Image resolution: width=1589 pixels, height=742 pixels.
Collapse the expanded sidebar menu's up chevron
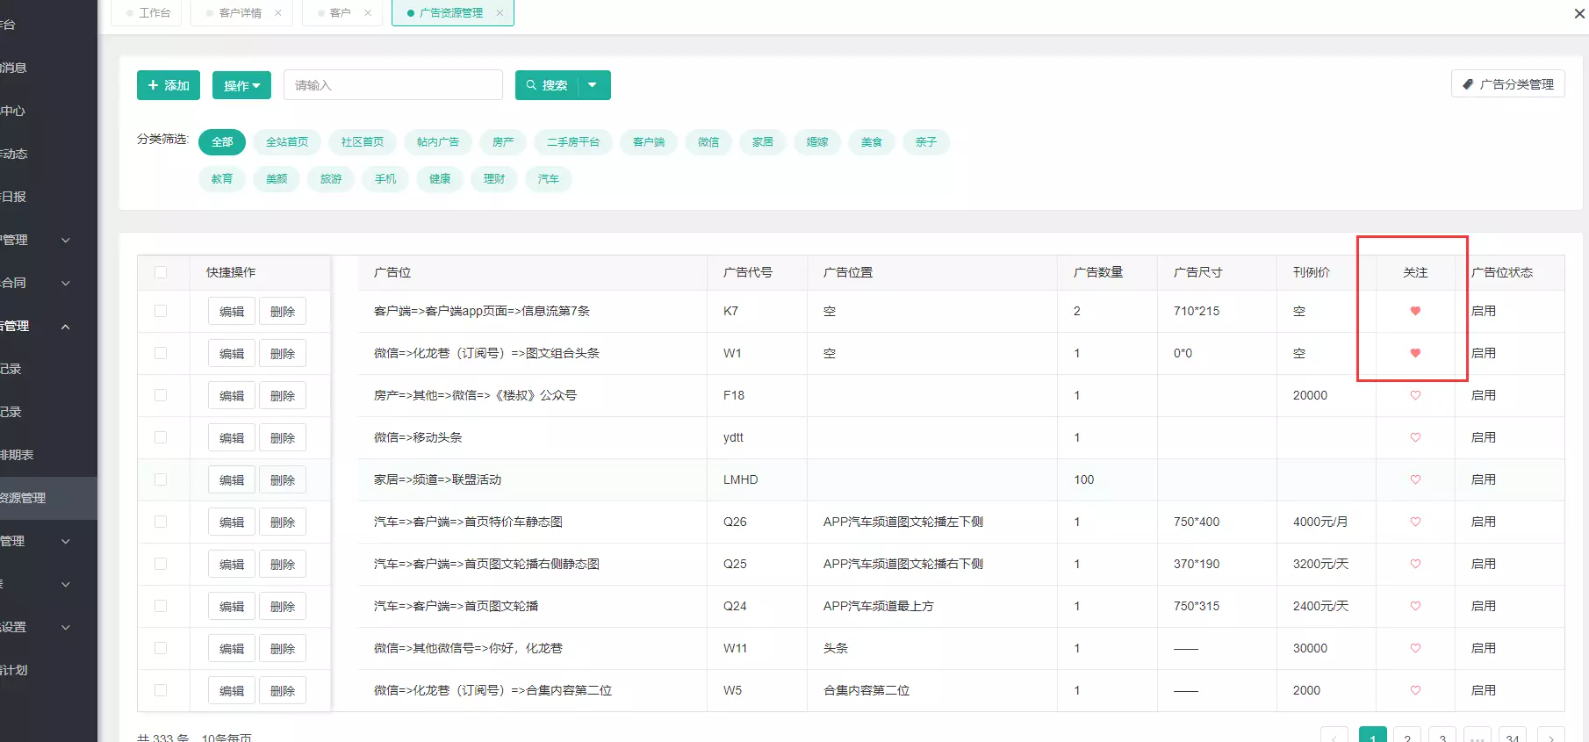click(x=66, y=326)
